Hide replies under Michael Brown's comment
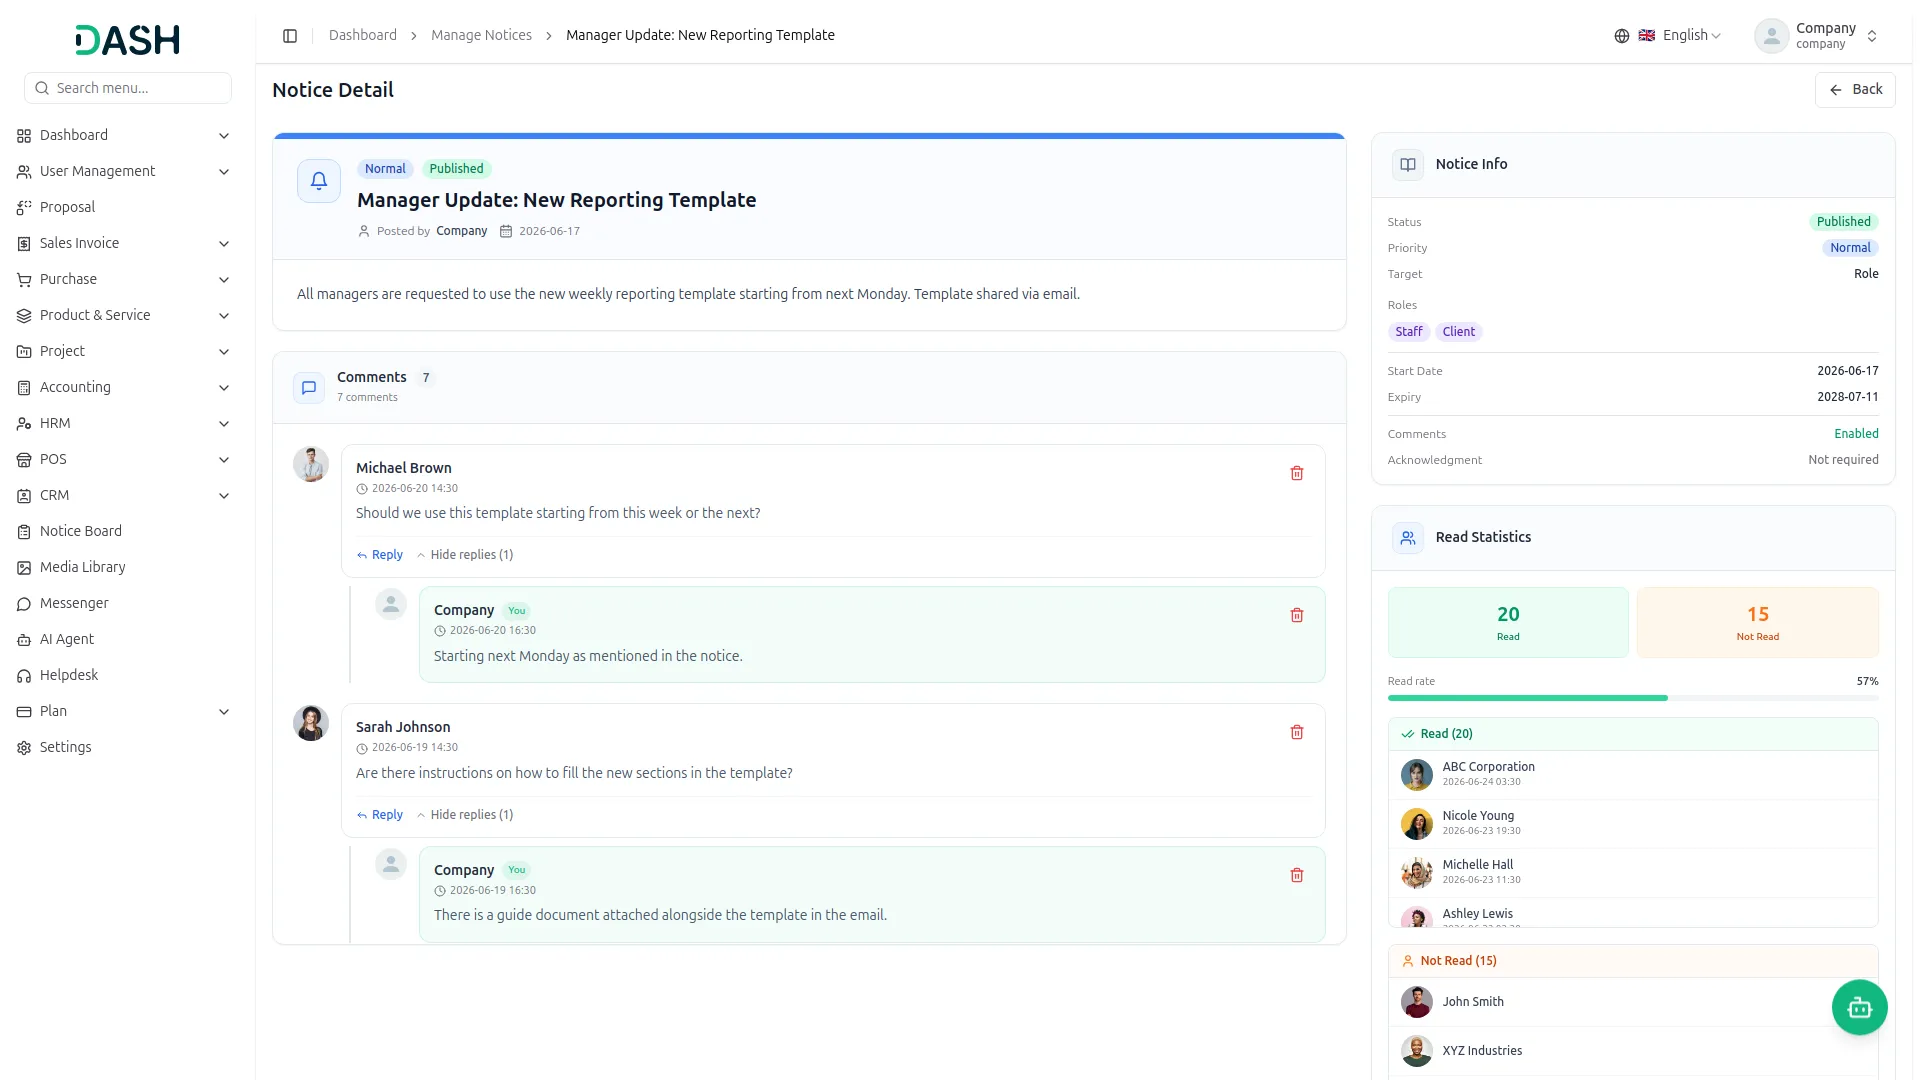Screen dimensions: 1920x1080 pyautogui.click(x=465, y=555)
